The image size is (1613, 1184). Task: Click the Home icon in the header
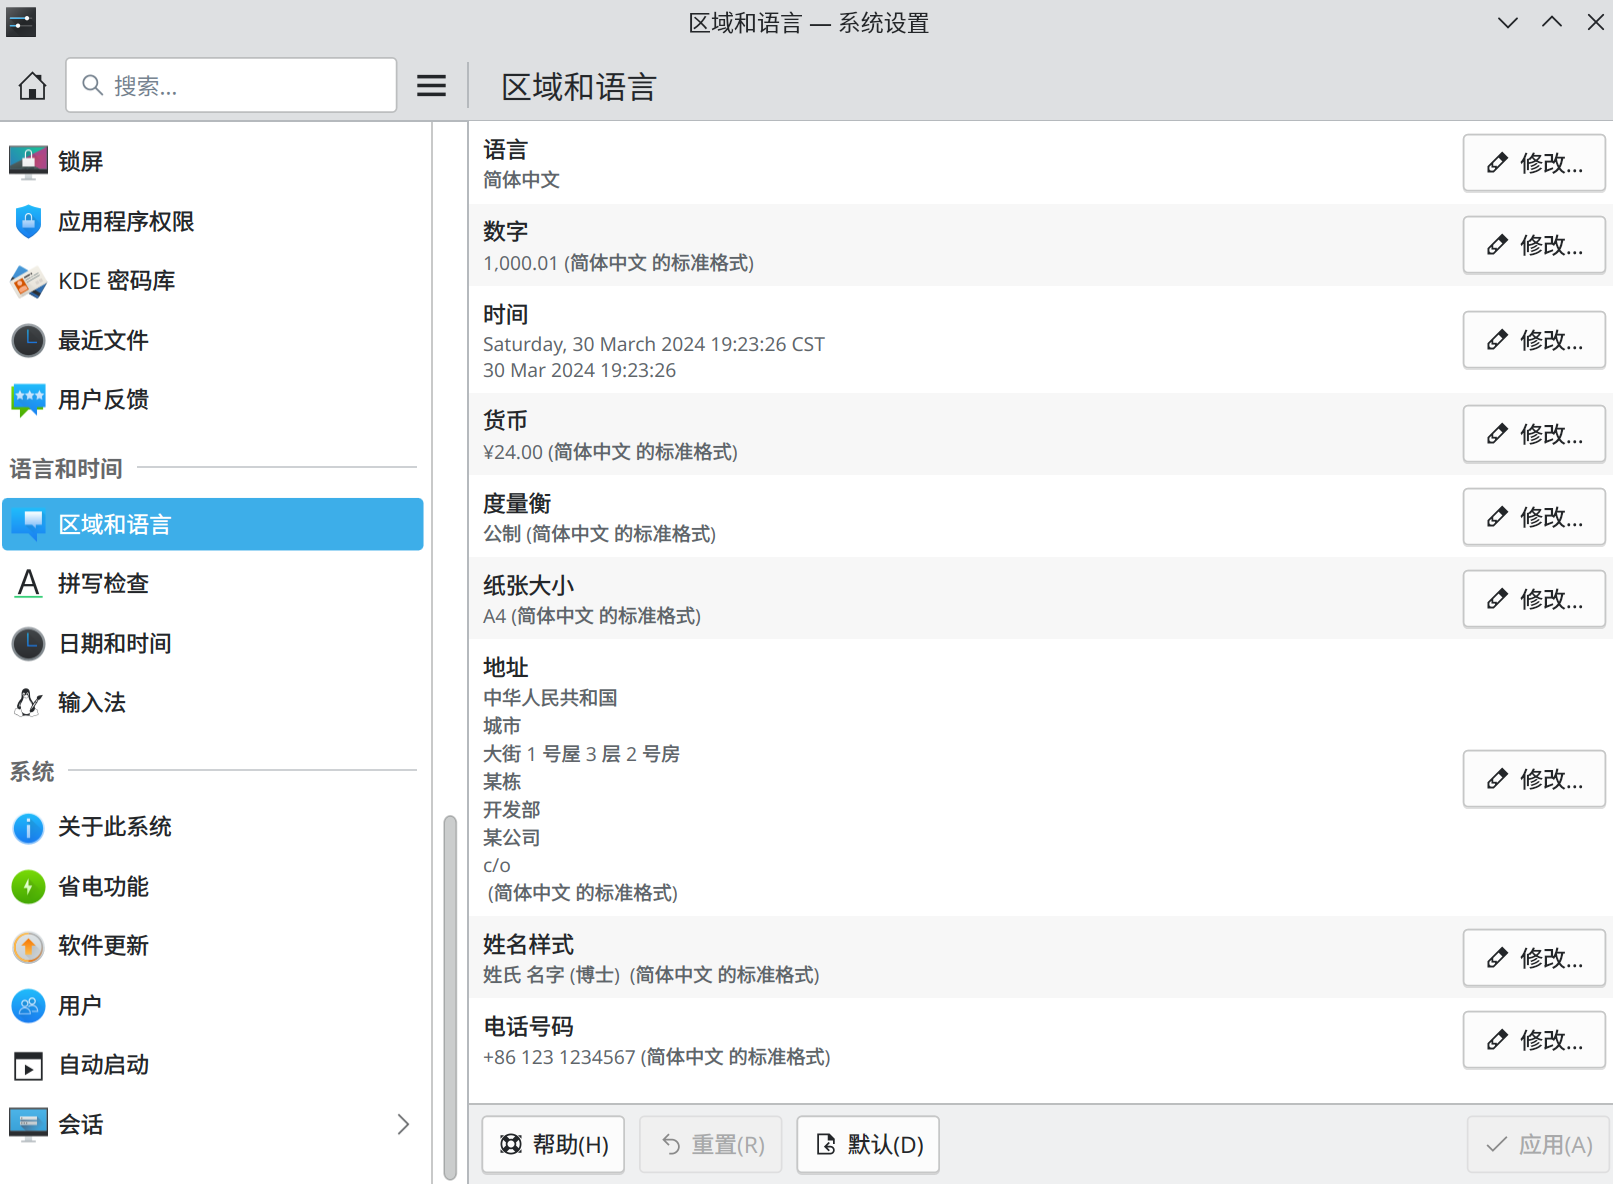click(x=32, y=86)
